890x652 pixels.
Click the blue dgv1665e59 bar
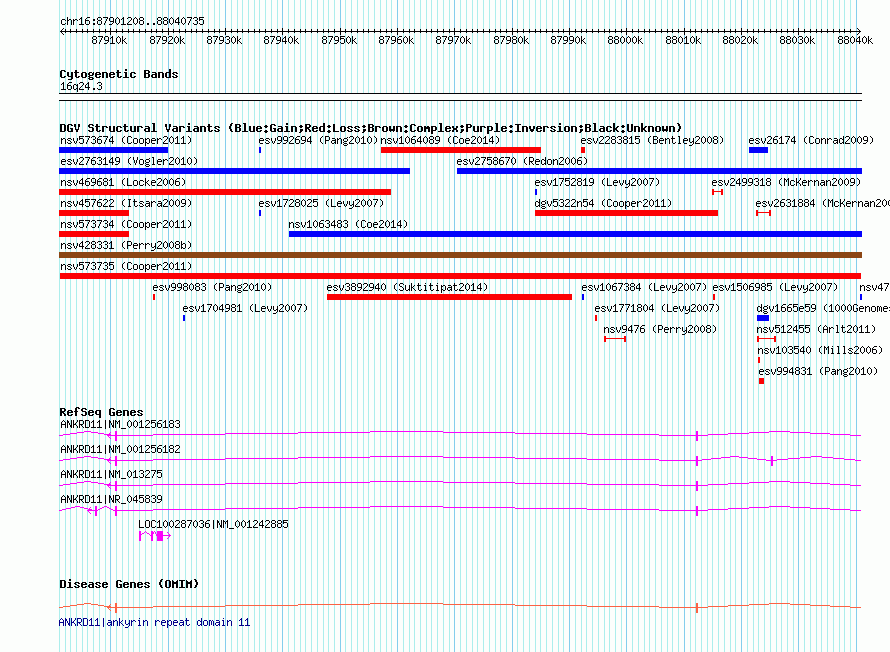[763, 318]
